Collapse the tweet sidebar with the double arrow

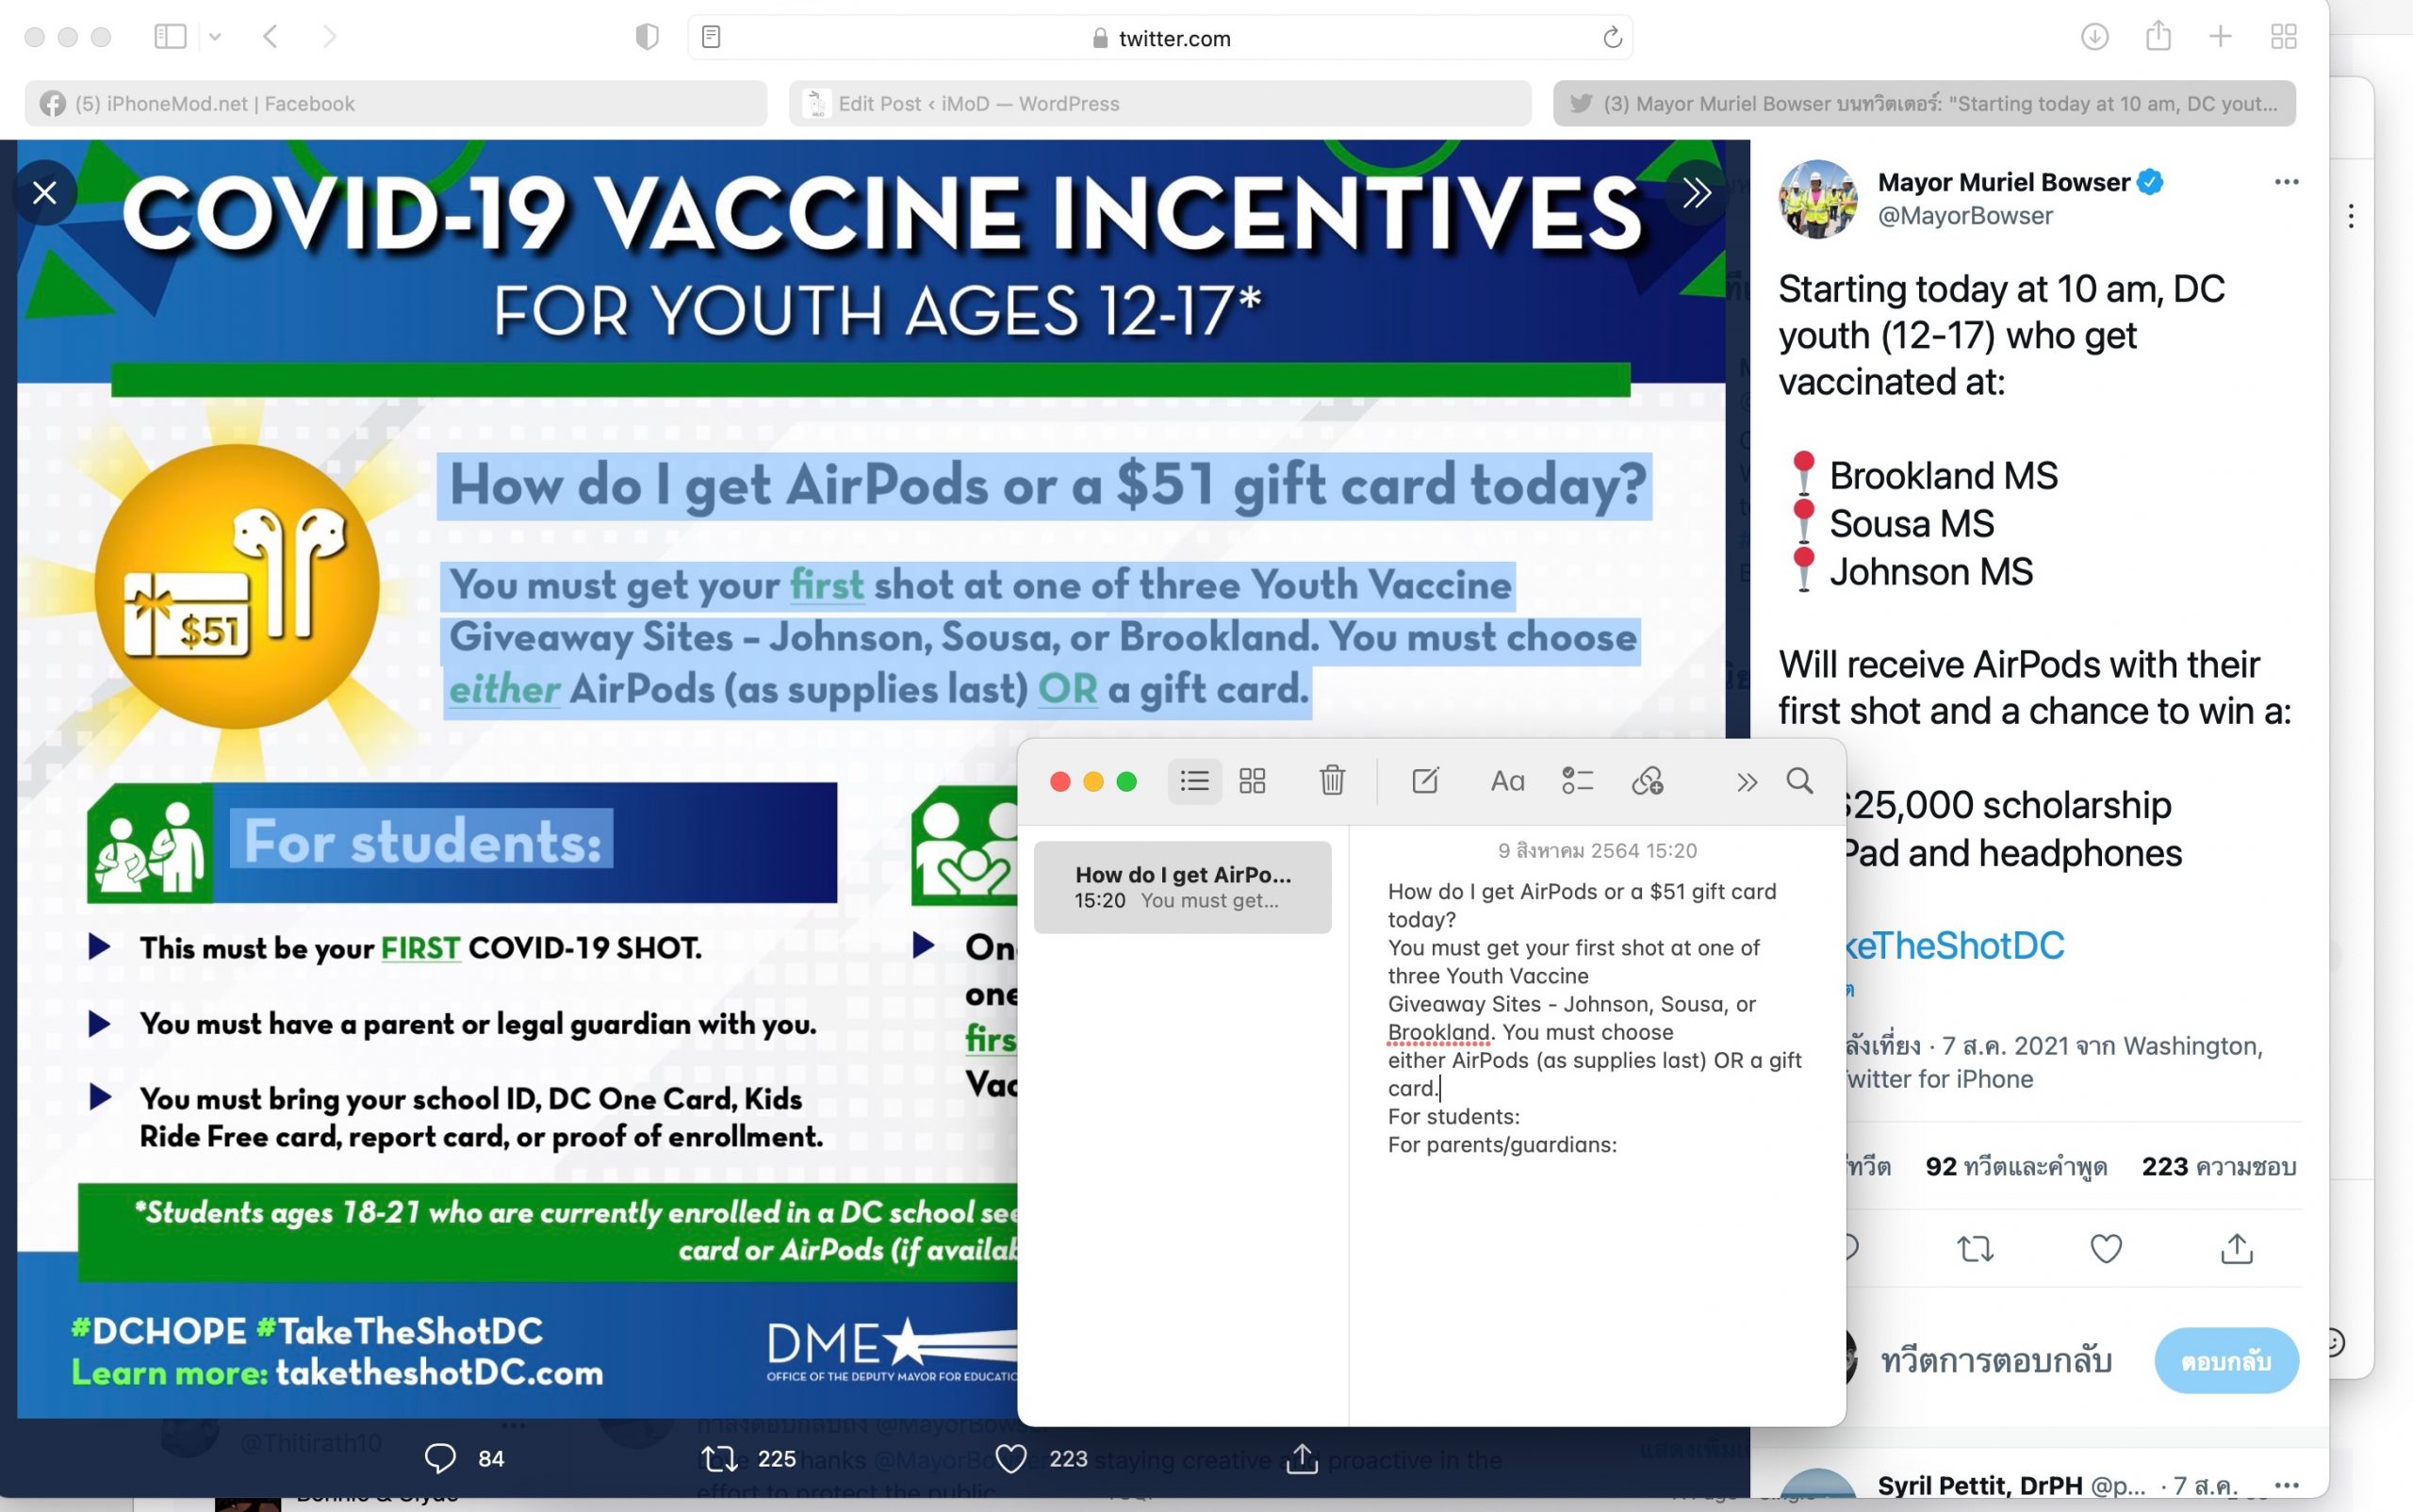(1696, 193)
